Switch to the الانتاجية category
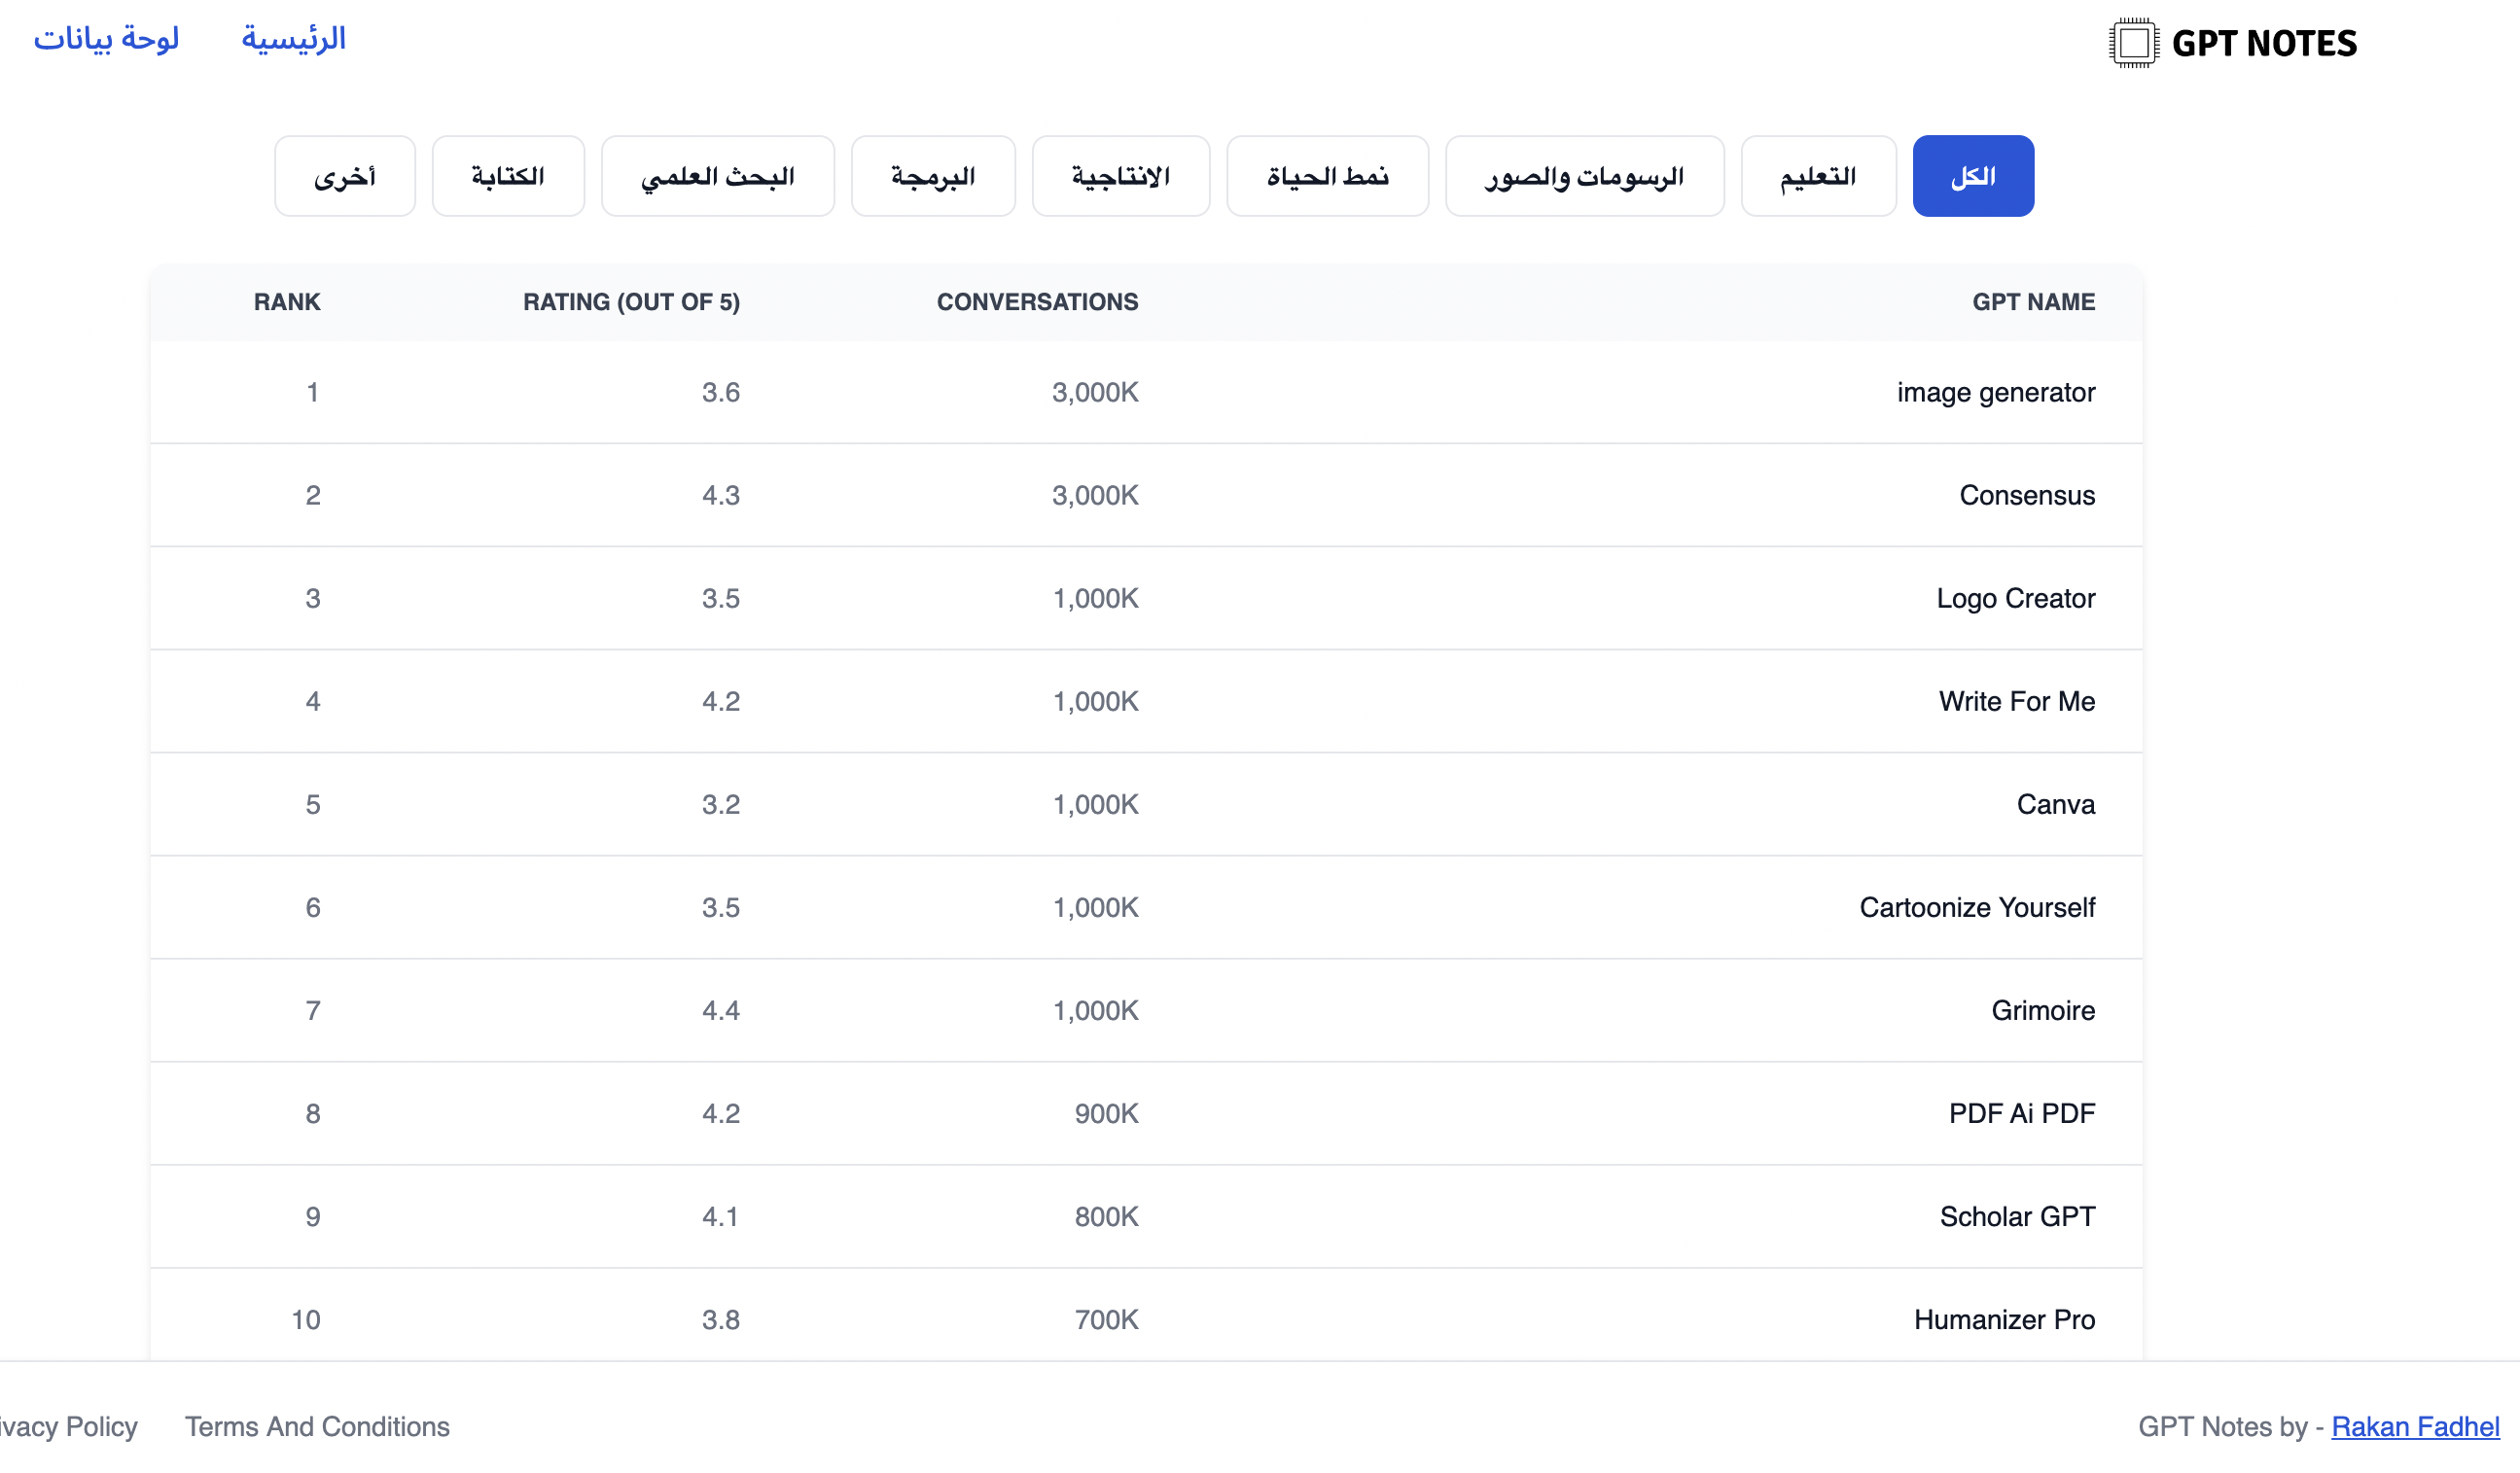 (1120, 176)
